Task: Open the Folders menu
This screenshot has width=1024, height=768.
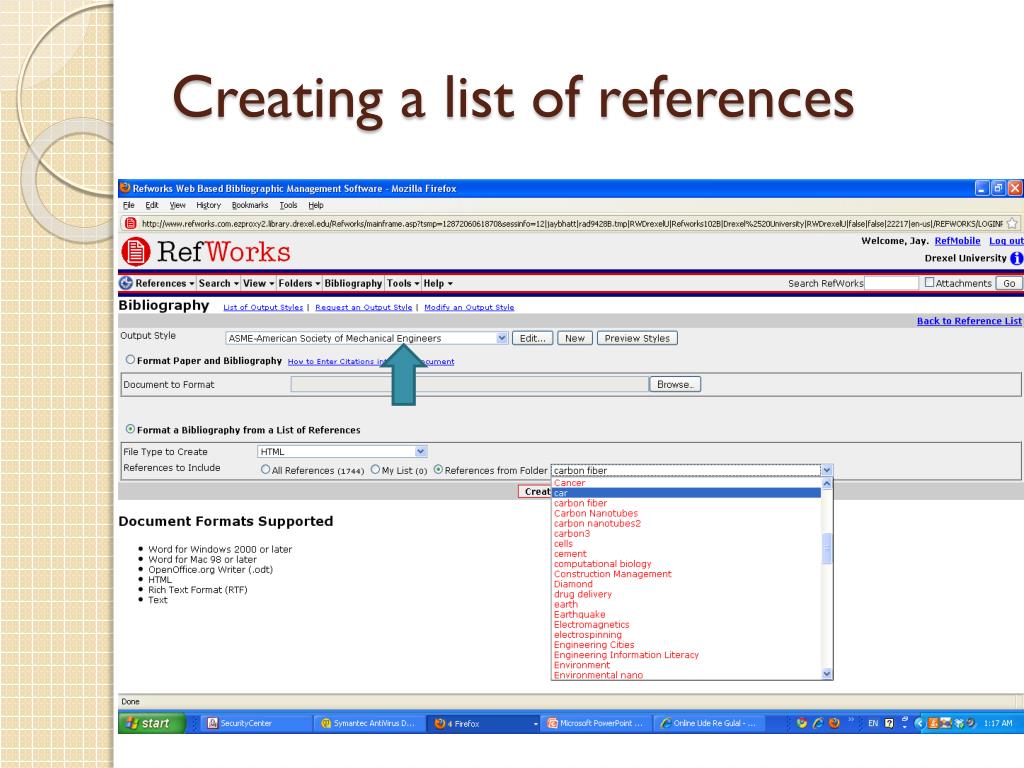Action: point(297,283)
